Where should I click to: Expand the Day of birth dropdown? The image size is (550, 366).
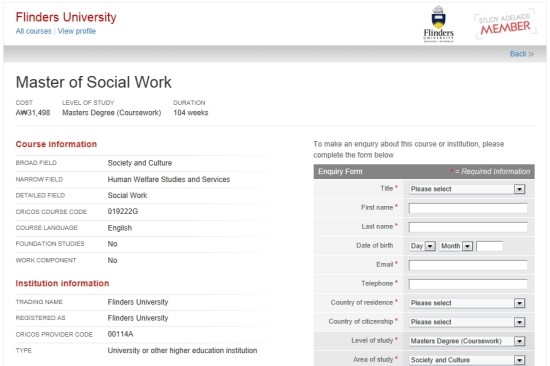[423, 246]
